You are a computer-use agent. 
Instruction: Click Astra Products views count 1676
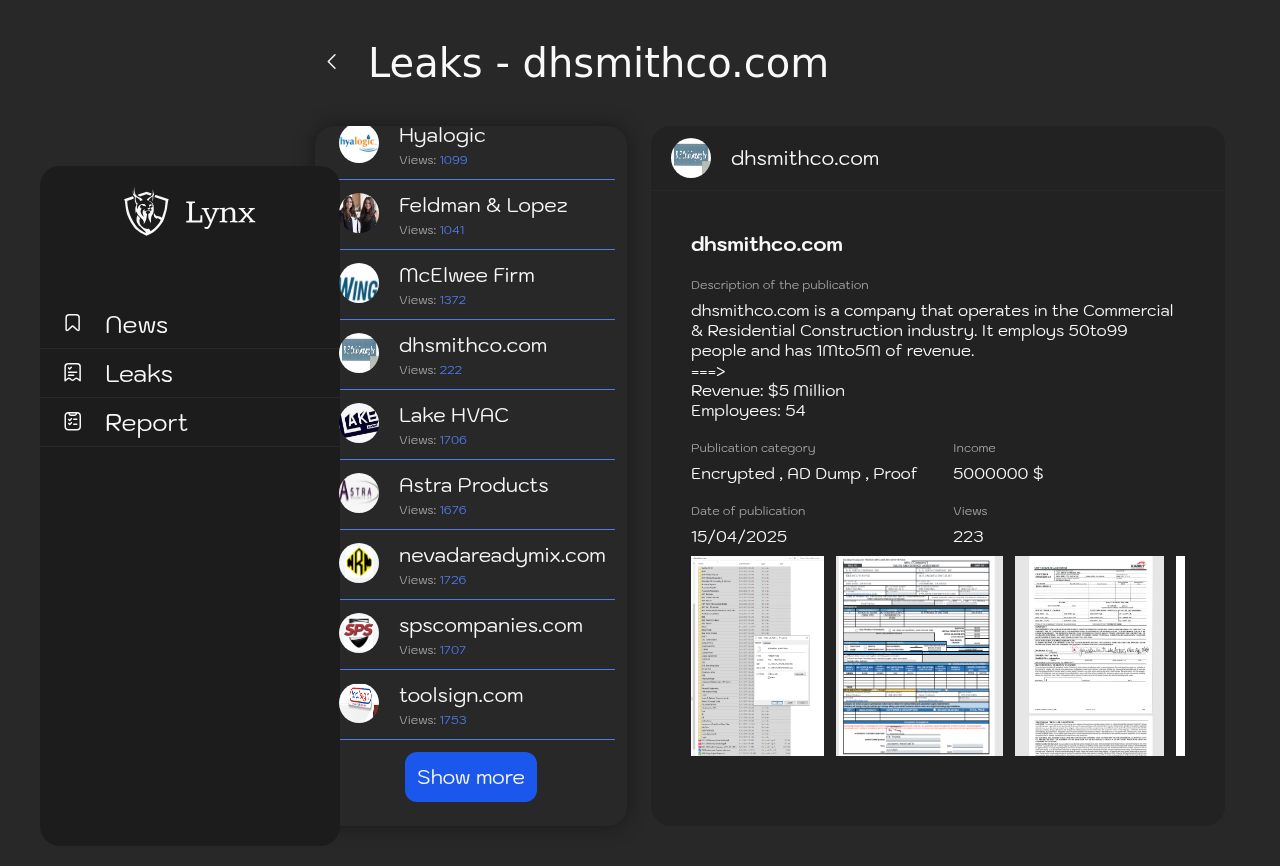(453, 510)
